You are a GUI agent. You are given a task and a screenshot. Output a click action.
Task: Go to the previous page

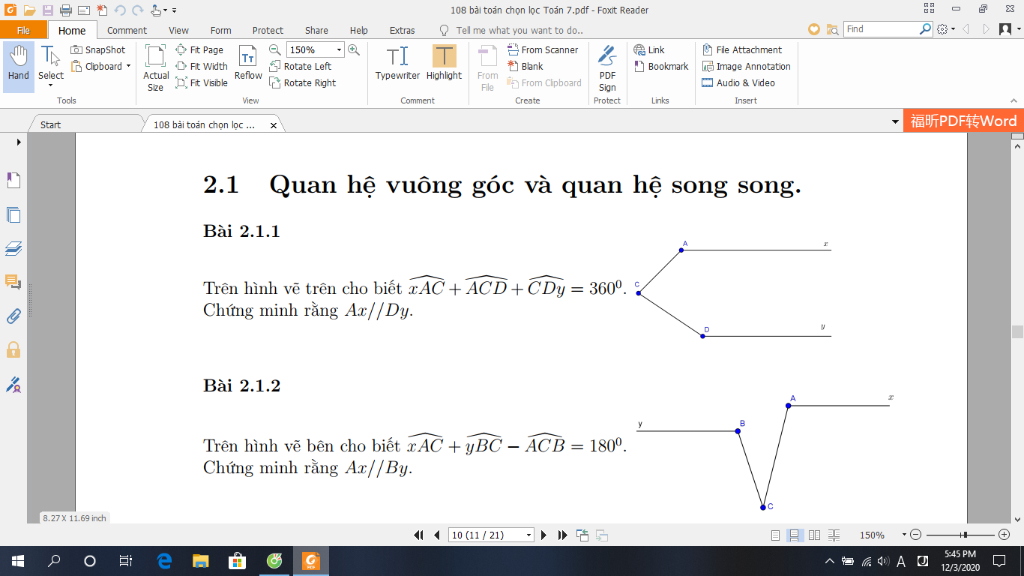click(437, 536)
